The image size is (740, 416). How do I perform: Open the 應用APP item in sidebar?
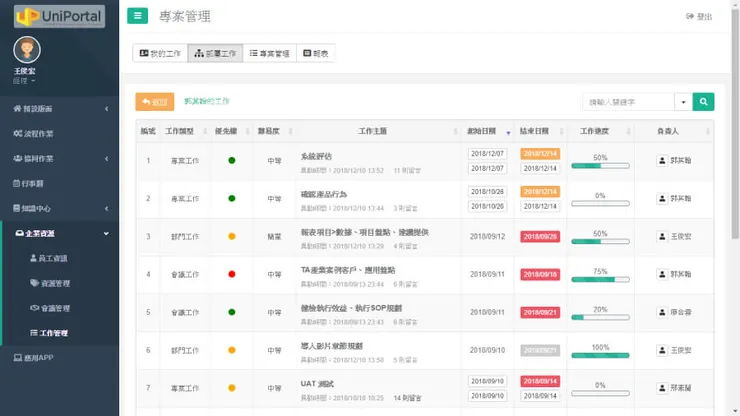click(x=34, y=358)
